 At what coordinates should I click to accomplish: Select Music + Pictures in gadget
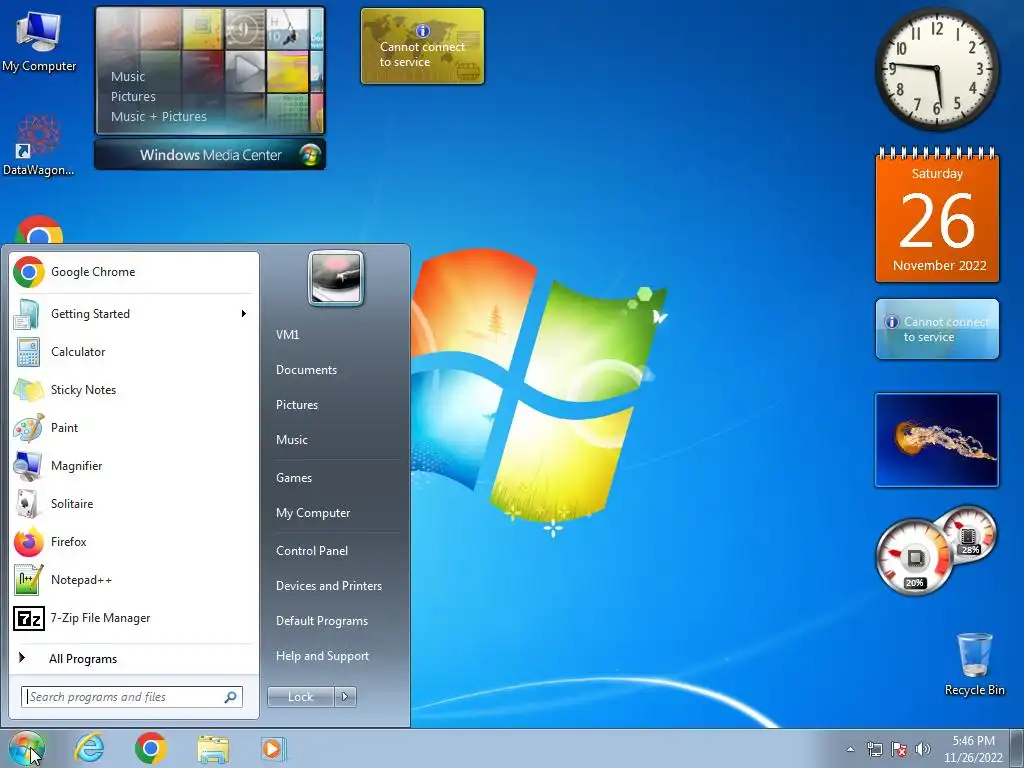pos(159,117)
